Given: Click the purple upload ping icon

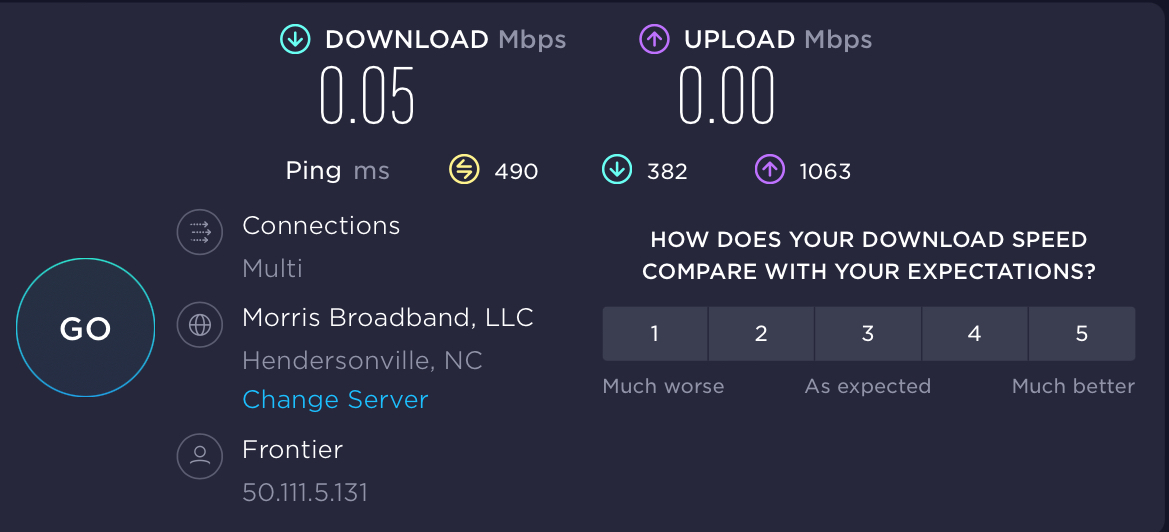Looking at the screenshot, I should click(x=769, y=170).
